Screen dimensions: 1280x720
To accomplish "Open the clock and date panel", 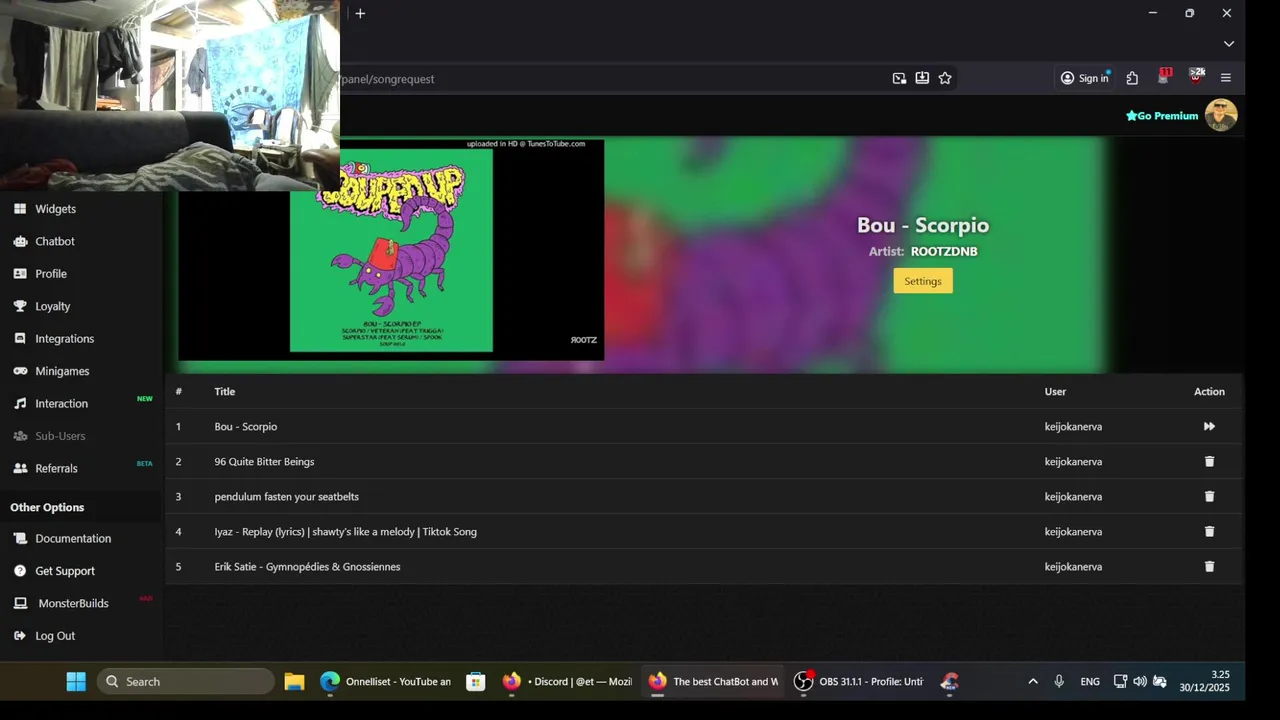I will click(x=1204, y=681).
